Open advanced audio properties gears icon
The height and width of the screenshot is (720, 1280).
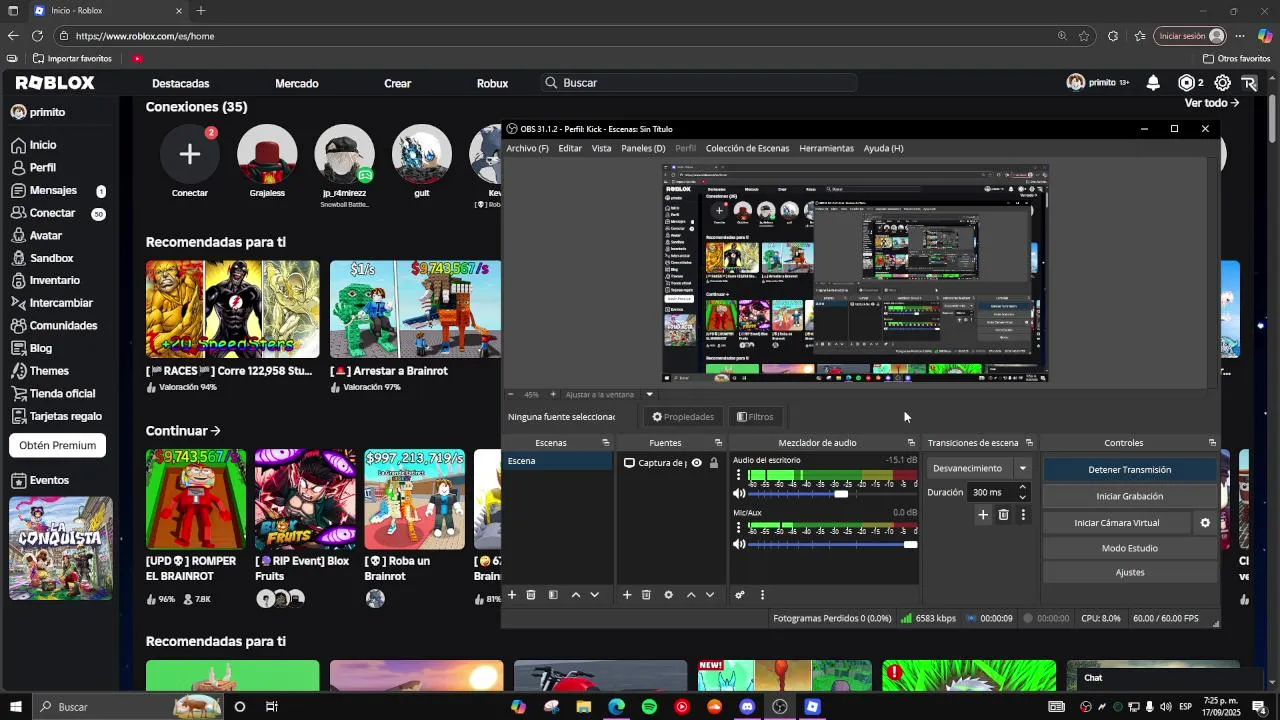[x=740, y=595]
